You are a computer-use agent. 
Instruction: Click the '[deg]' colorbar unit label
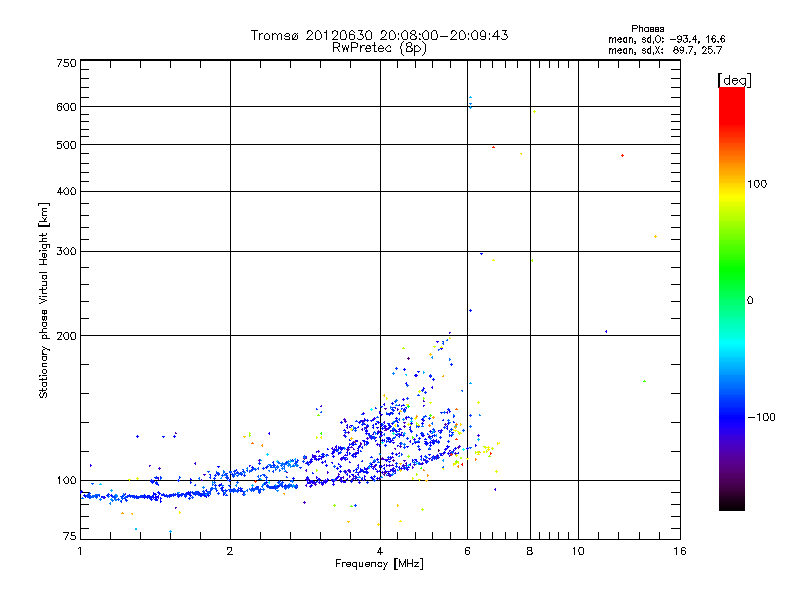tap(734, 80)
